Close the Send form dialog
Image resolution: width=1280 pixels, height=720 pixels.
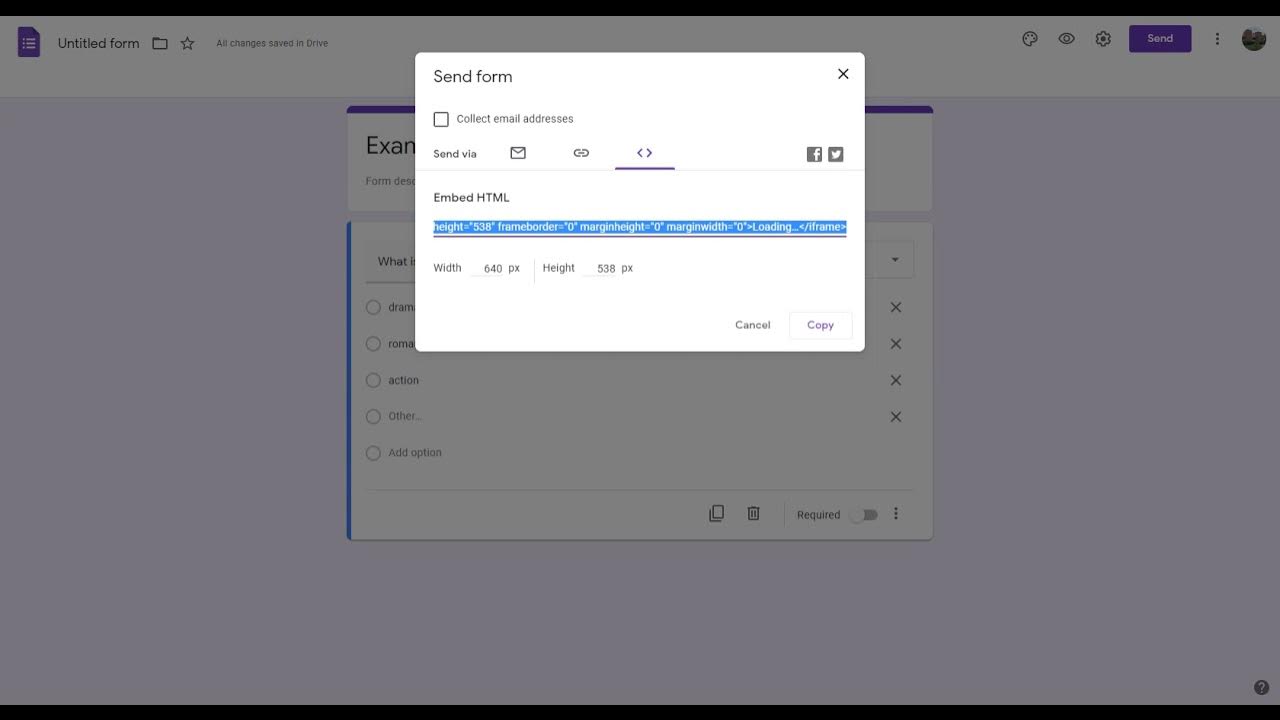(x=843, y=74)
